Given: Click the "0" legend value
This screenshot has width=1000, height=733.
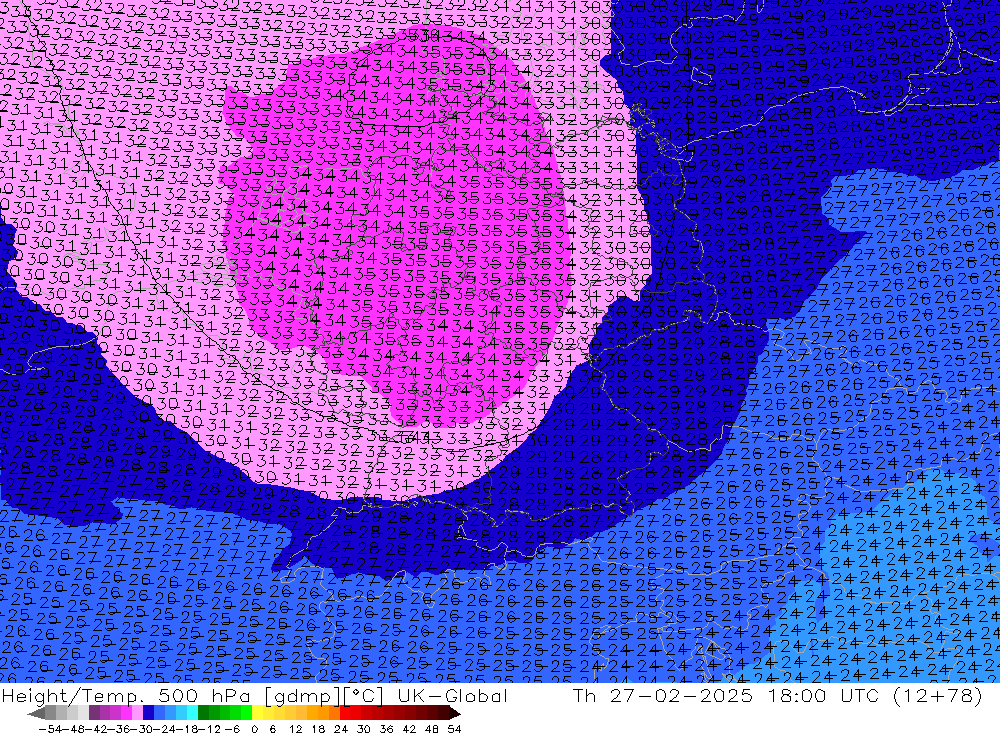Looking at the screenshot, I should [254, 729].
